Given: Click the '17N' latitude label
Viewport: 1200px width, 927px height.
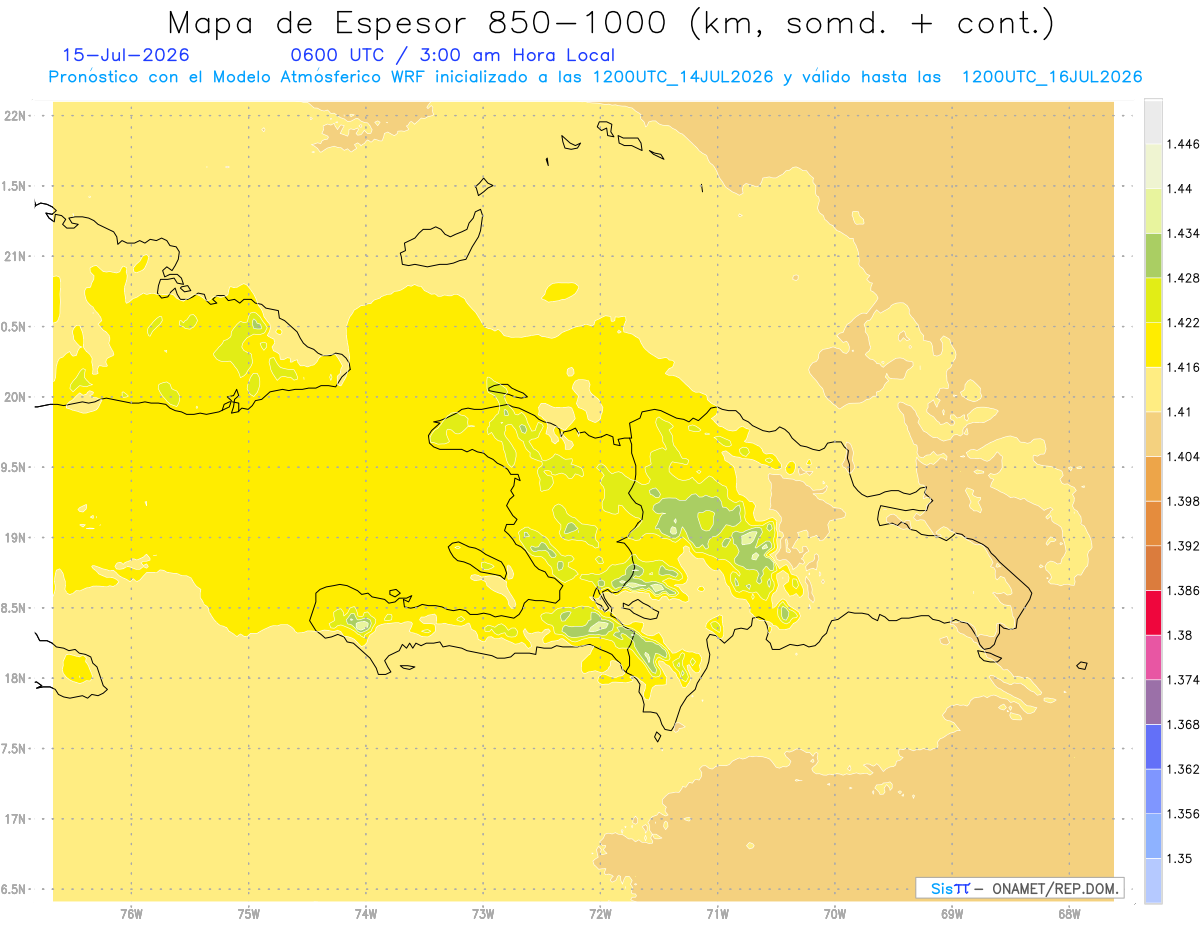Looking at the screenshot, I should (17, 819).
